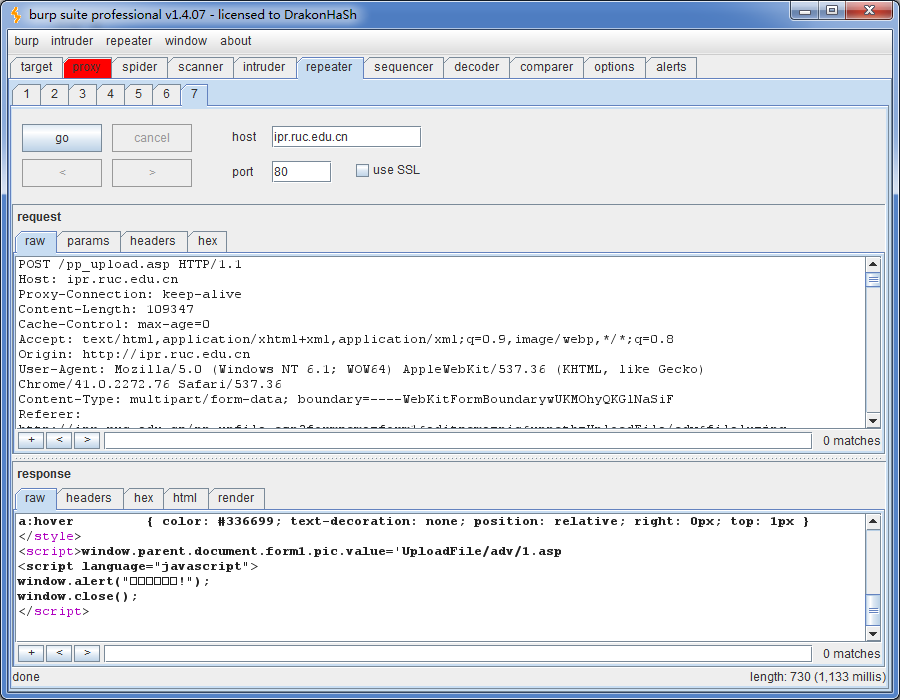This screenshot has width=900, height=700.
Task: Click the port input field
Action: coord(301,172)
